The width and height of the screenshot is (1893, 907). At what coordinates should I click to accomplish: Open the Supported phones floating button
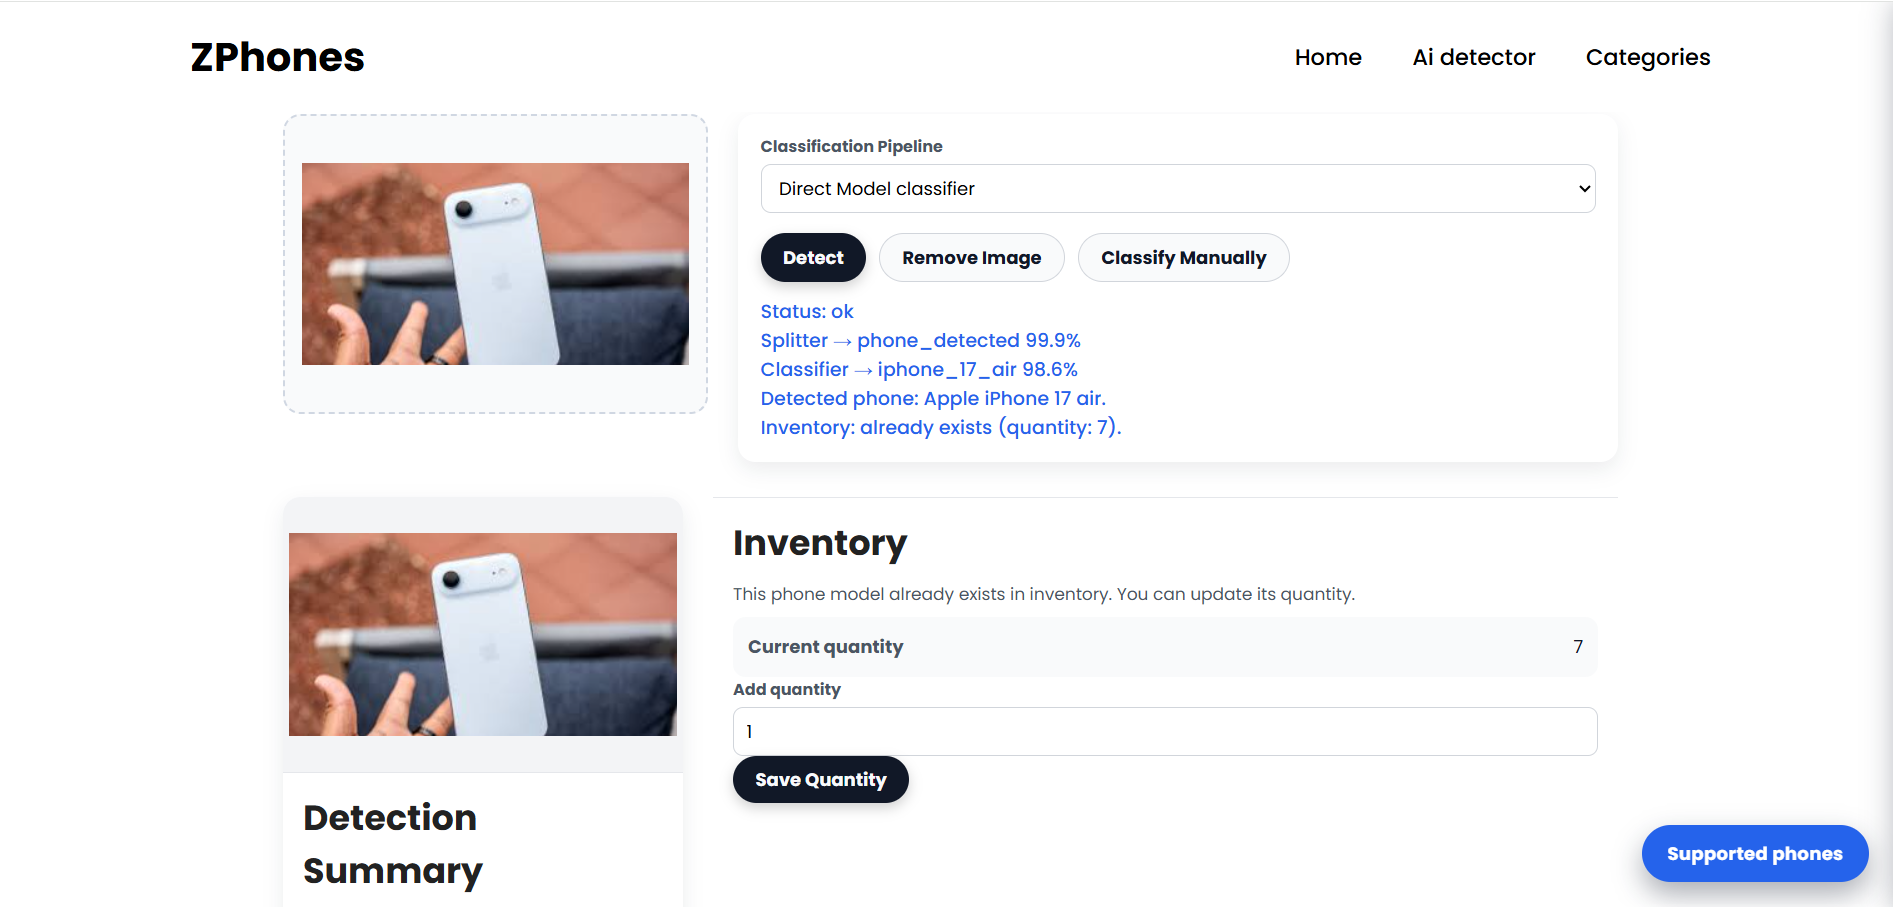click(x=1754, y=854)
